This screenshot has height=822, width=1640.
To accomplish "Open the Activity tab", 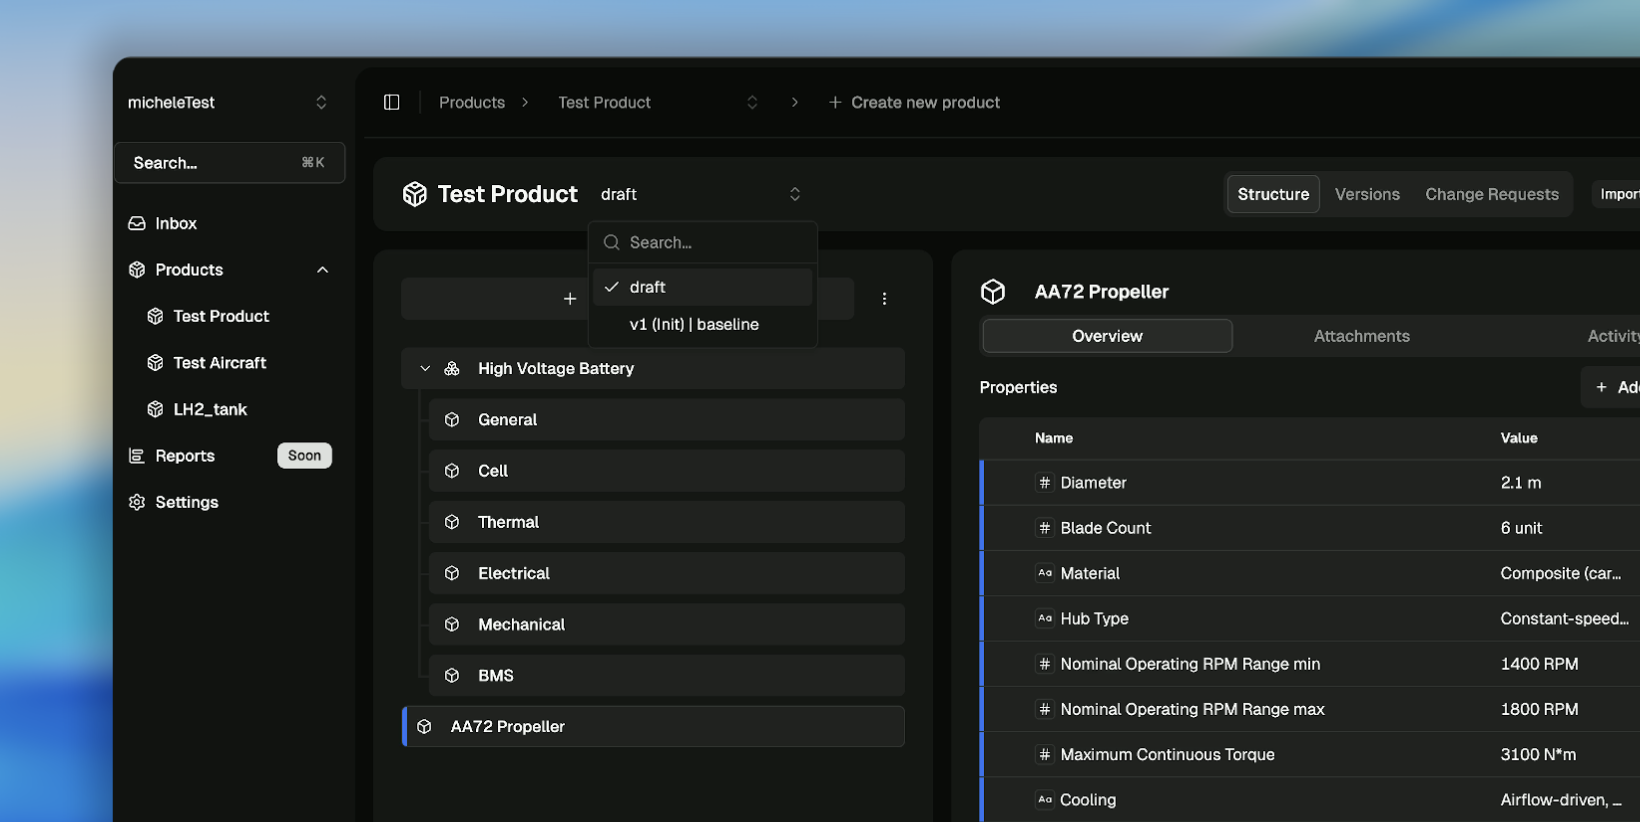I will 1613,336.
